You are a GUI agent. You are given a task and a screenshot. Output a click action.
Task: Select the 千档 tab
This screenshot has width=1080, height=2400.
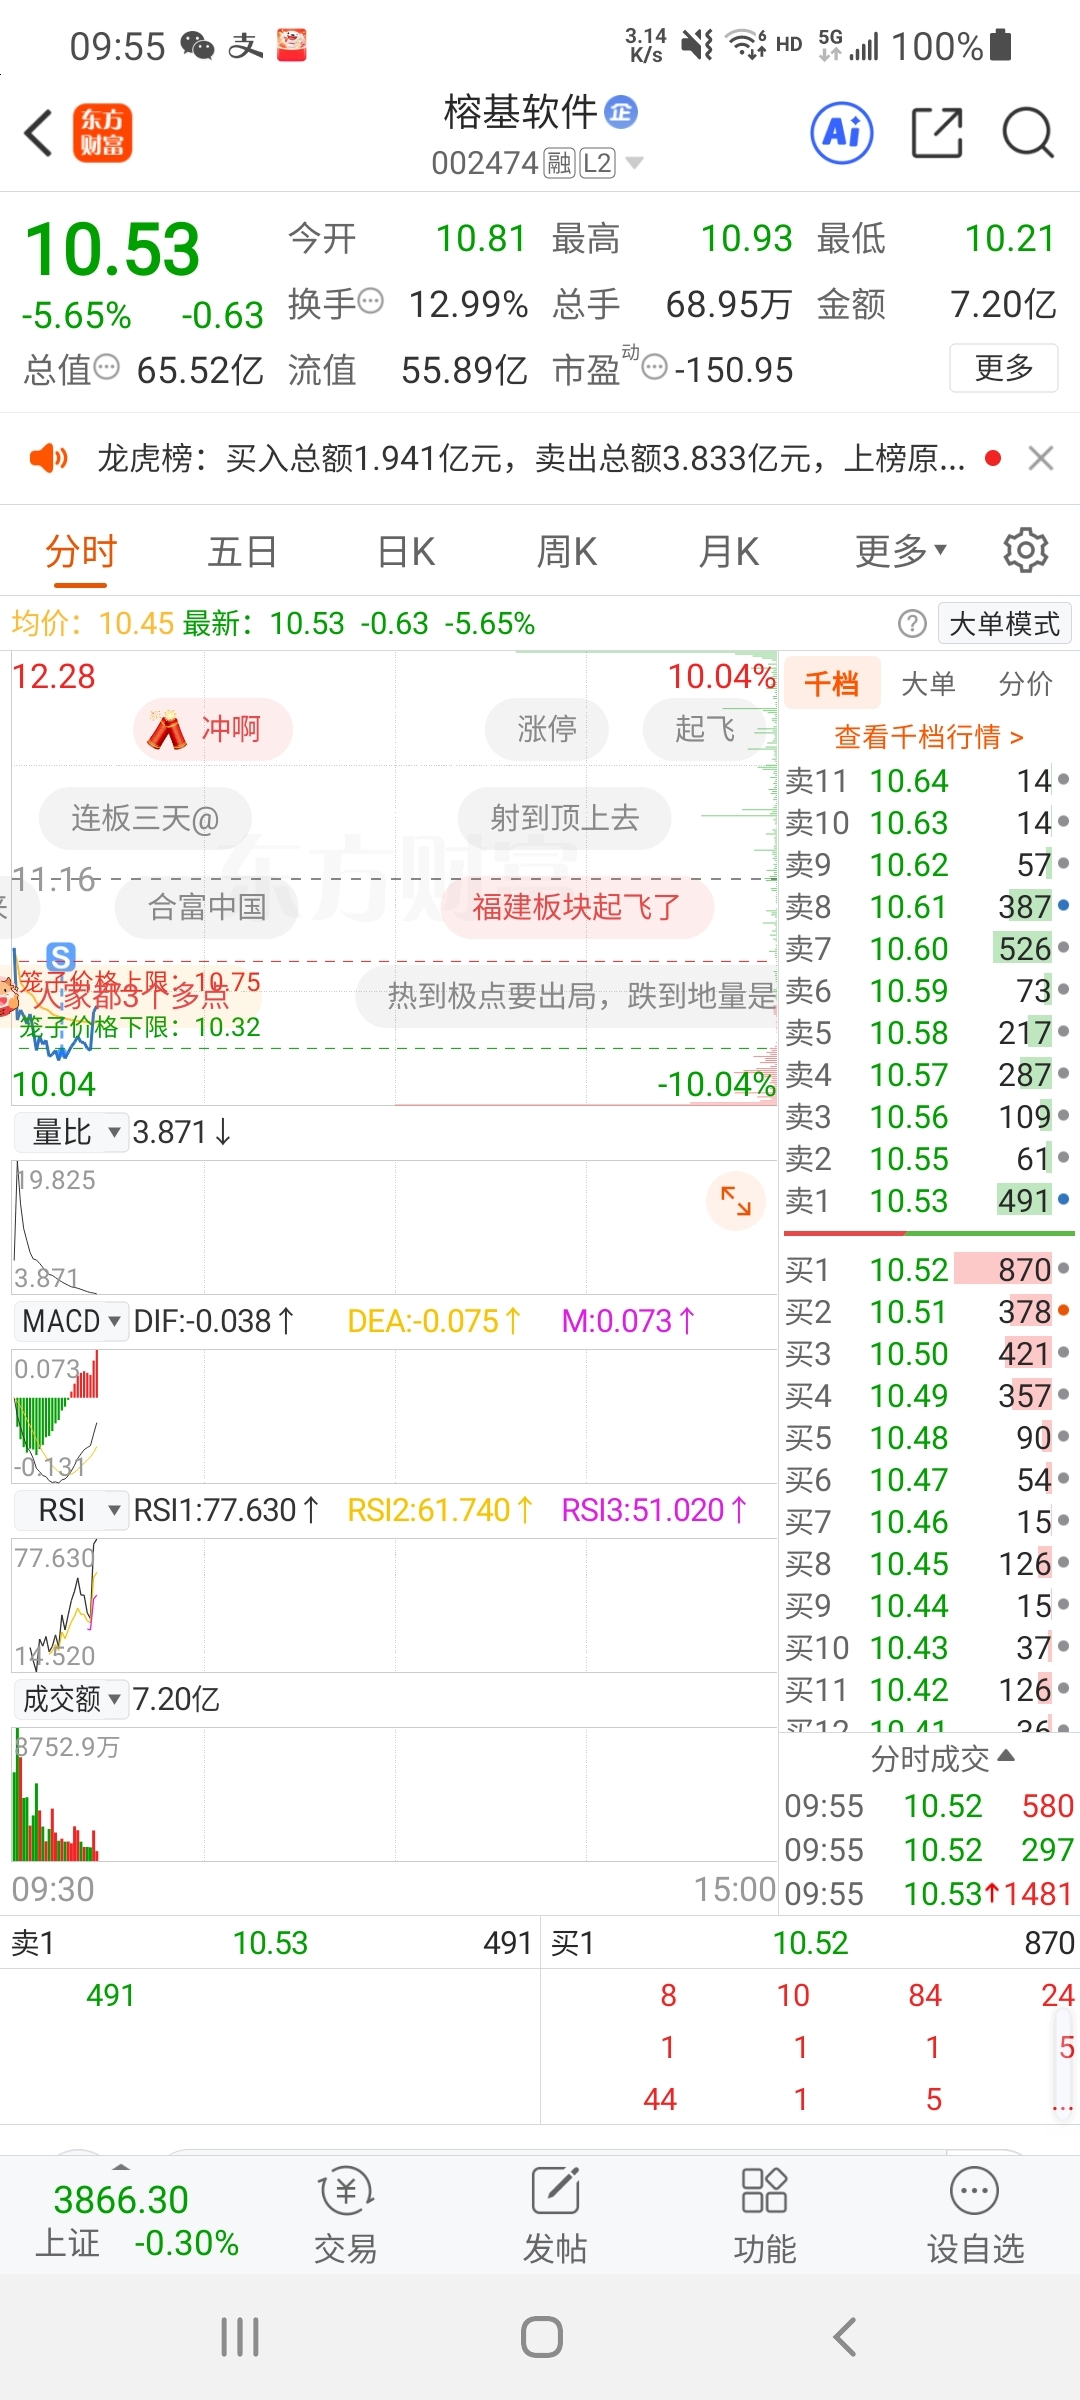tap(832, 683)
